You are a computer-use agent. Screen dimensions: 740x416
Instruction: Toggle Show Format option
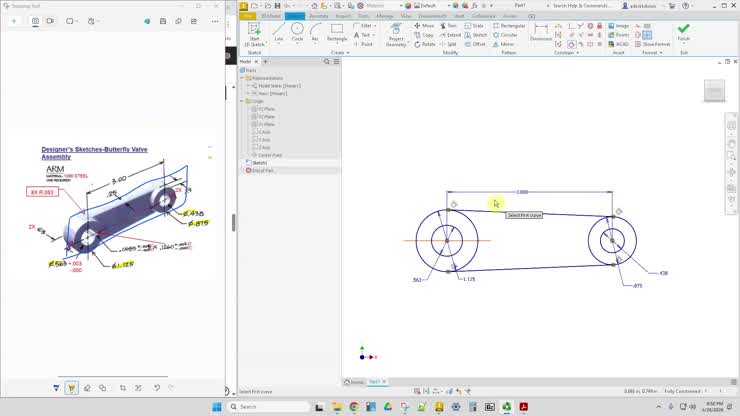tap(652, 44)
